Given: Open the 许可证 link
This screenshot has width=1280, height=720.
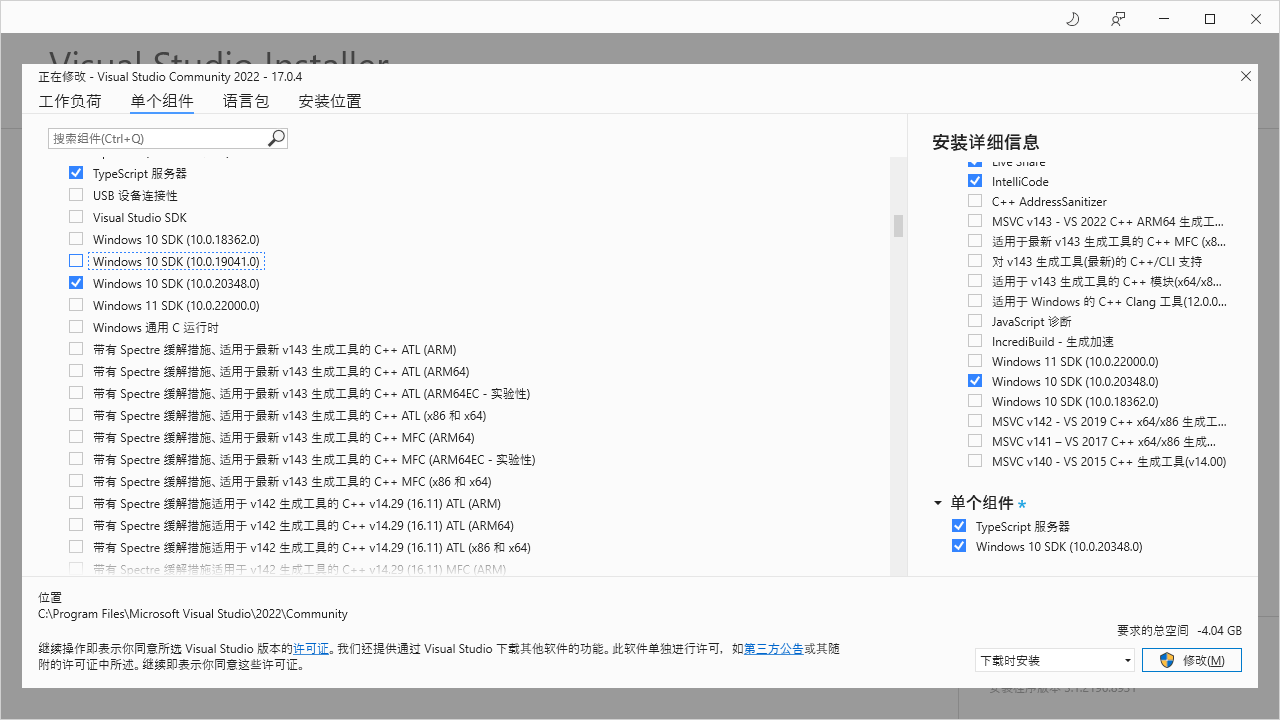Looking at the screenshot, I should [311, 649].
